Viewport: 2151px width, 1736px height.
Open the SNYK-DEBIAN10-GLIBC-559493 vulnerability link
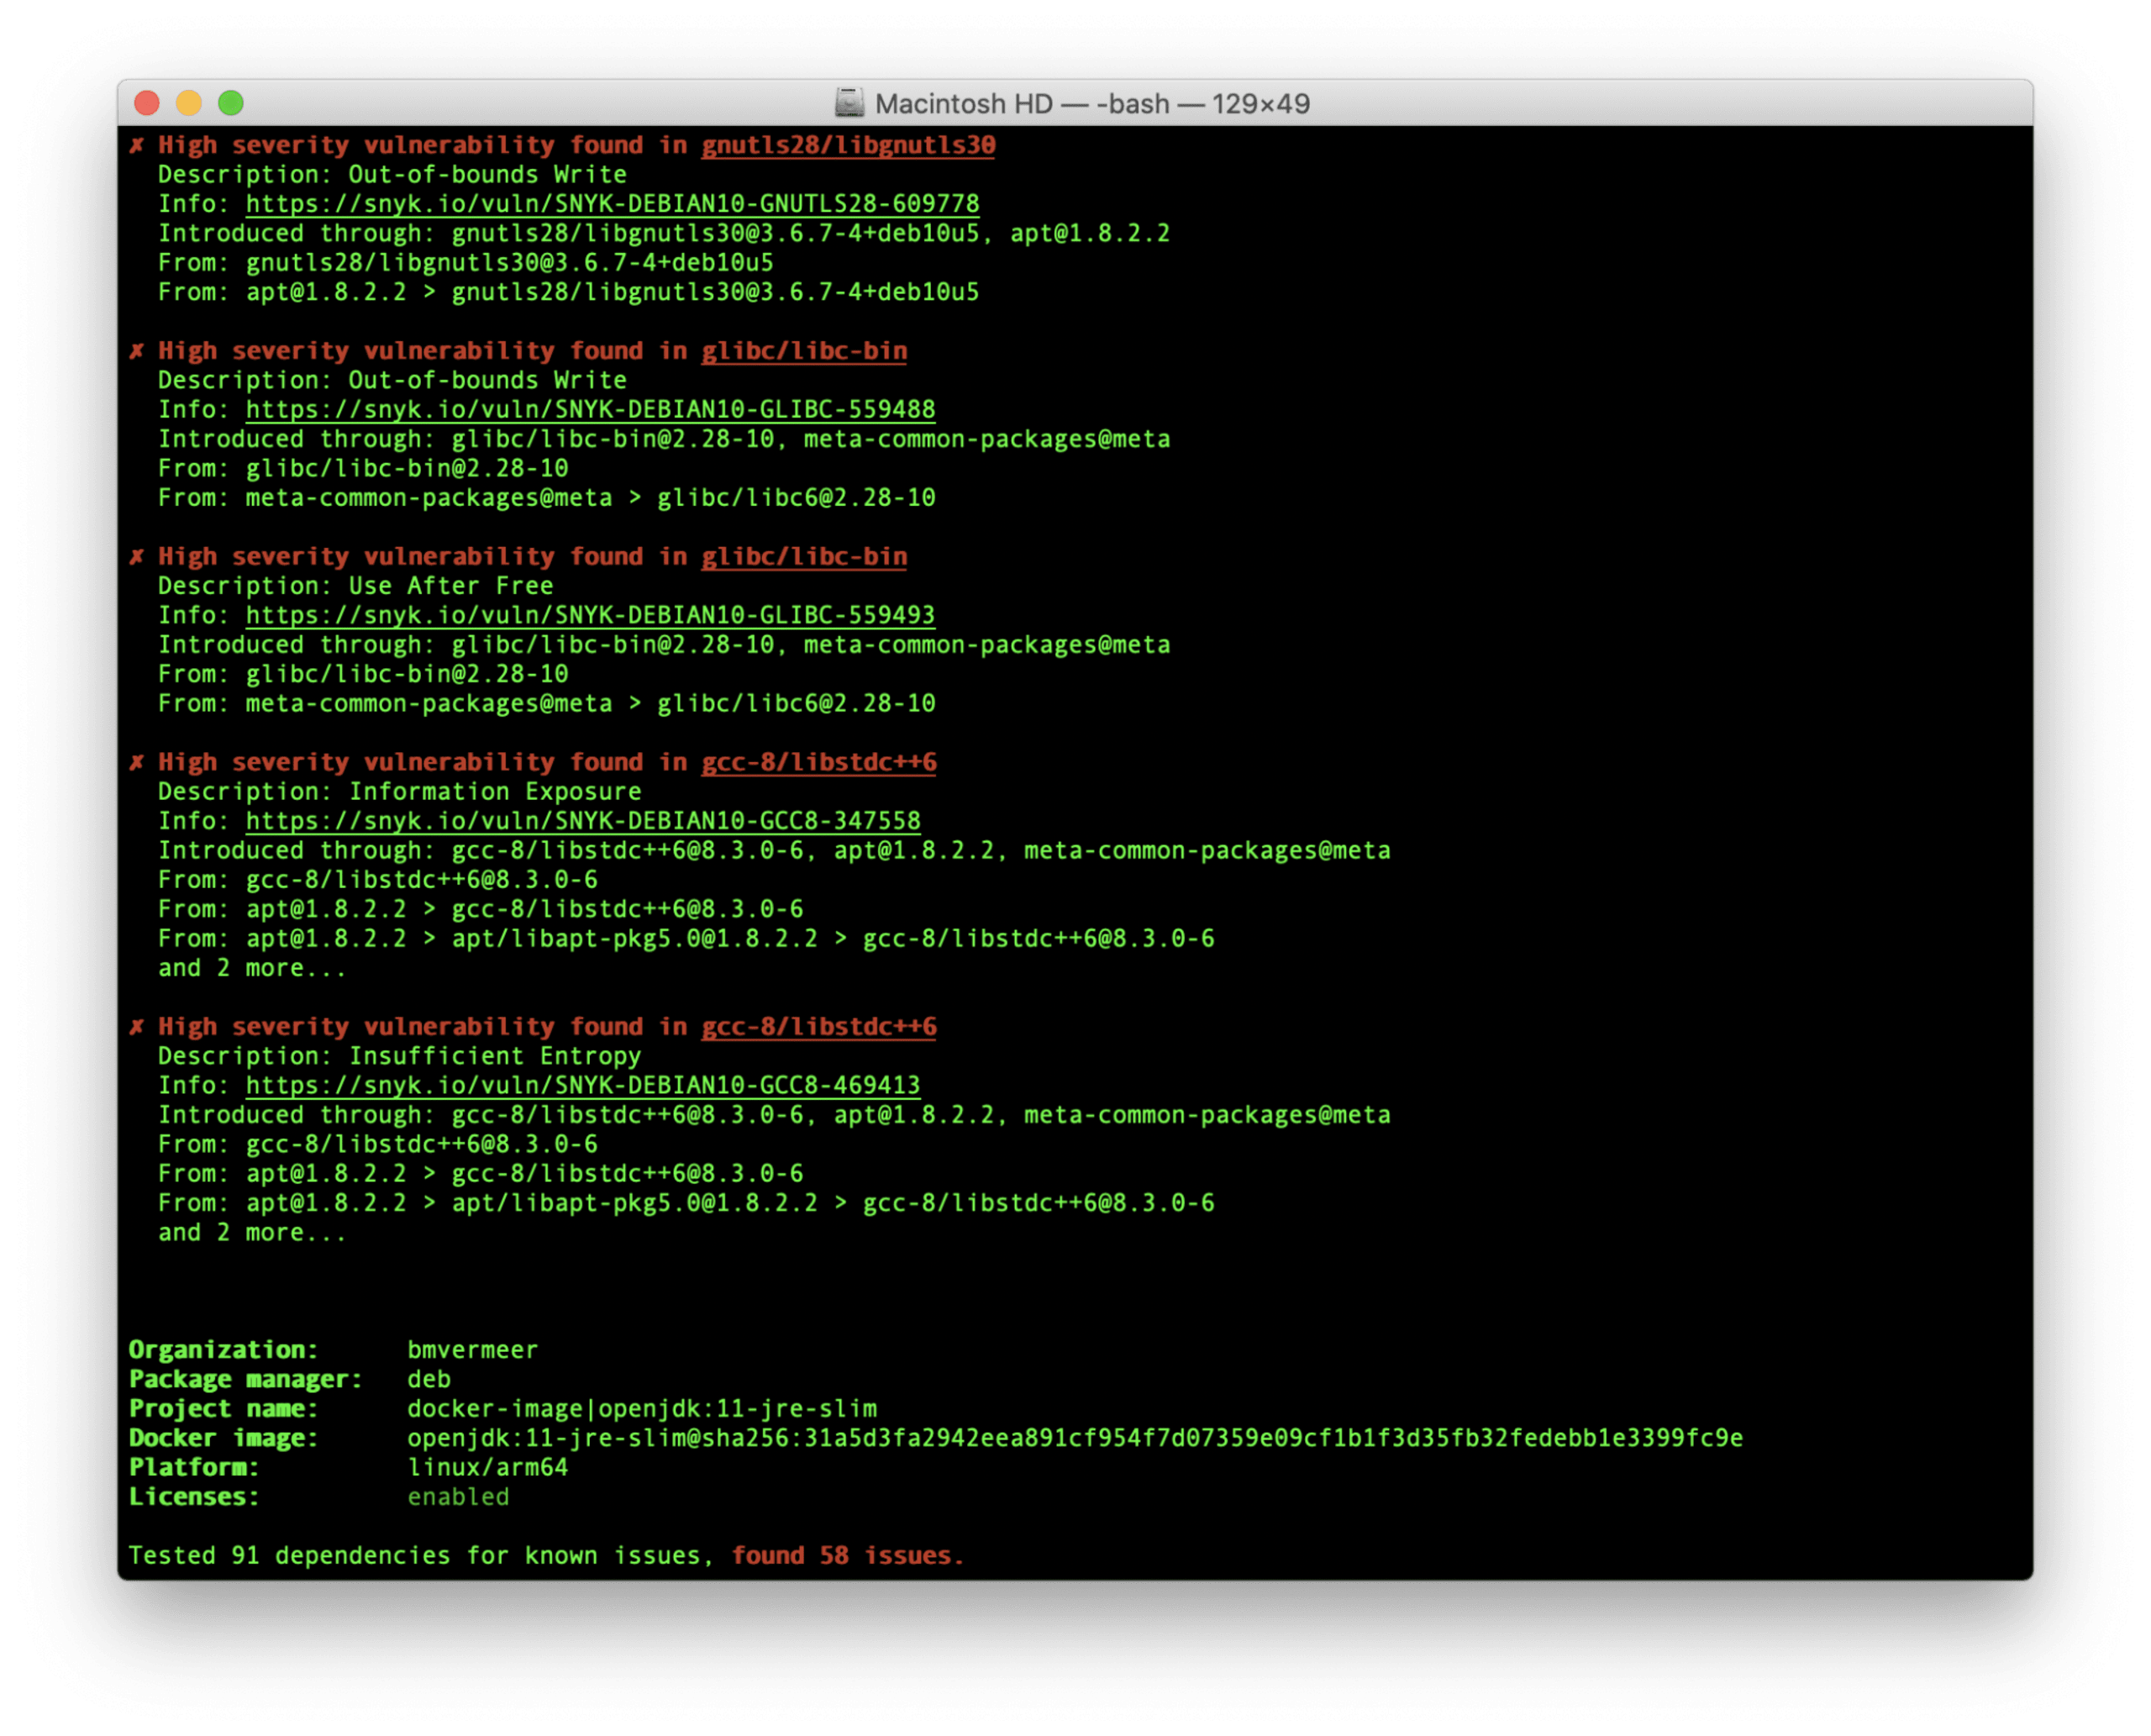[x=590, y=616]
